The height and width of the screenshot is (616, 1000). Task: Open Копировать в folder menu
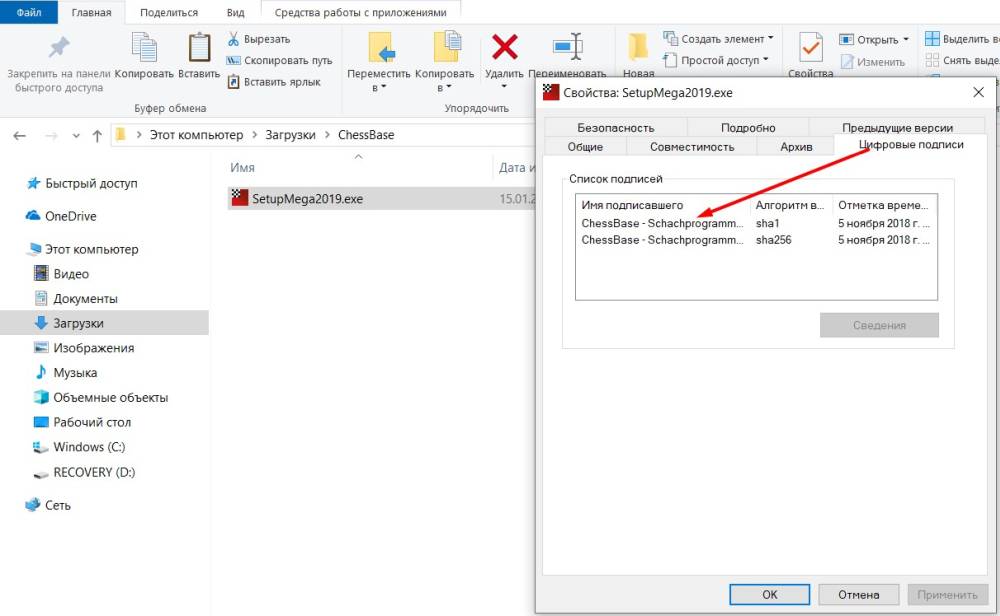click(x=445, y=62)
